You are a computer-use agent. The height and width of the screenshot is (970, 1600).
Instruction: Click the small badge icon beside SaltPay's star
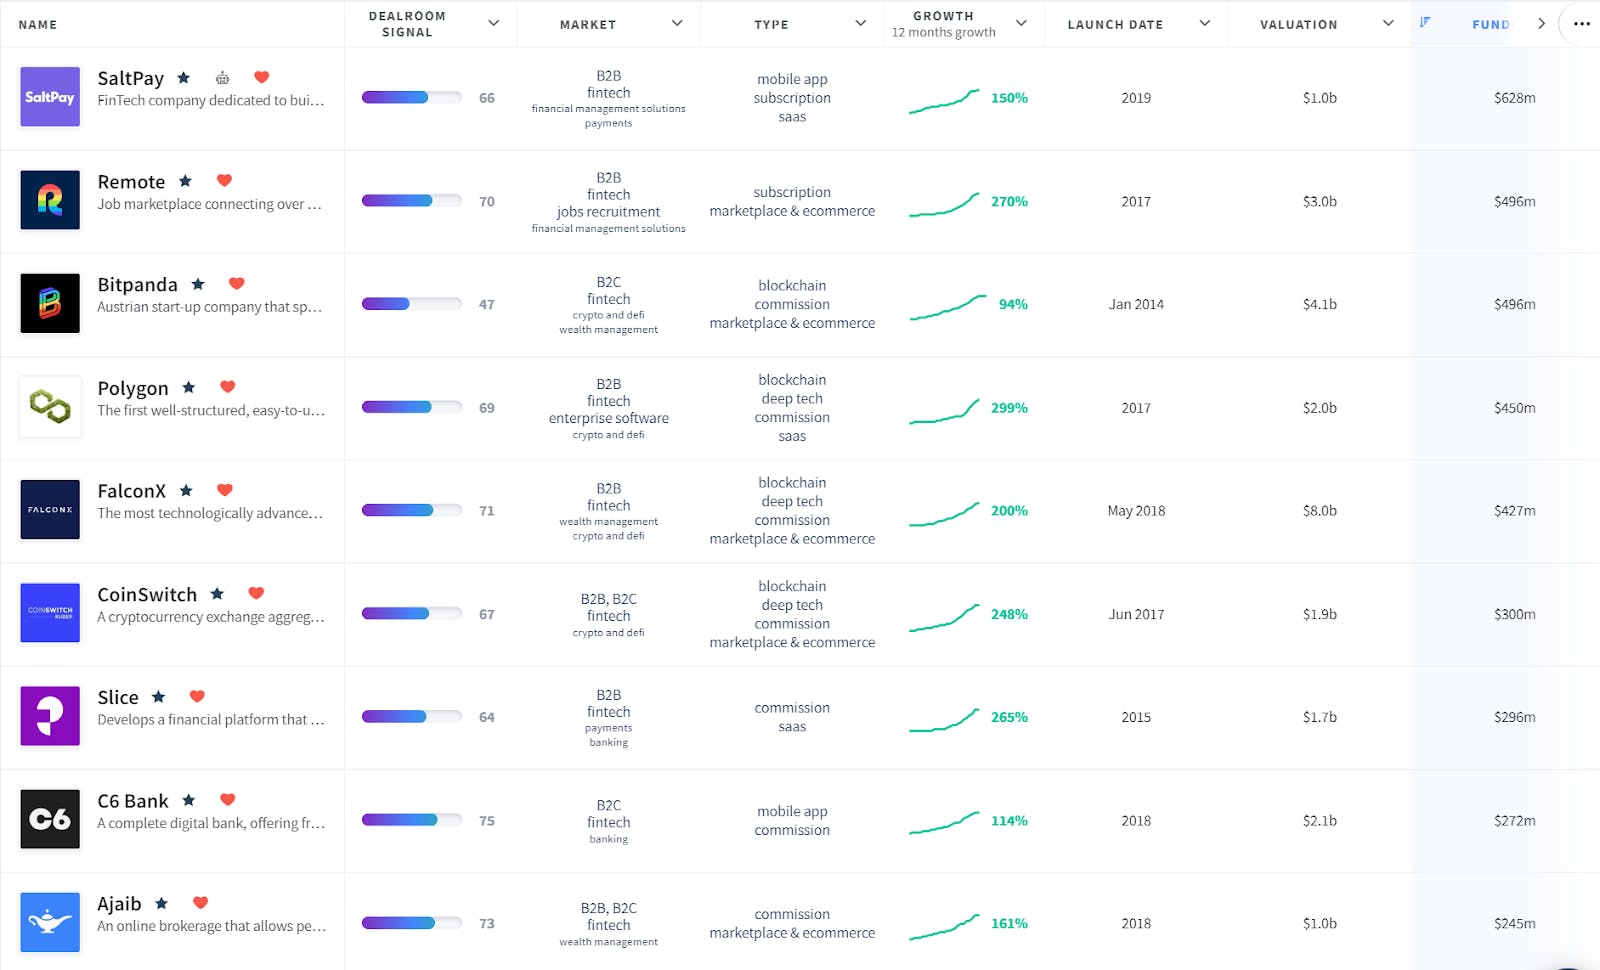222,77
